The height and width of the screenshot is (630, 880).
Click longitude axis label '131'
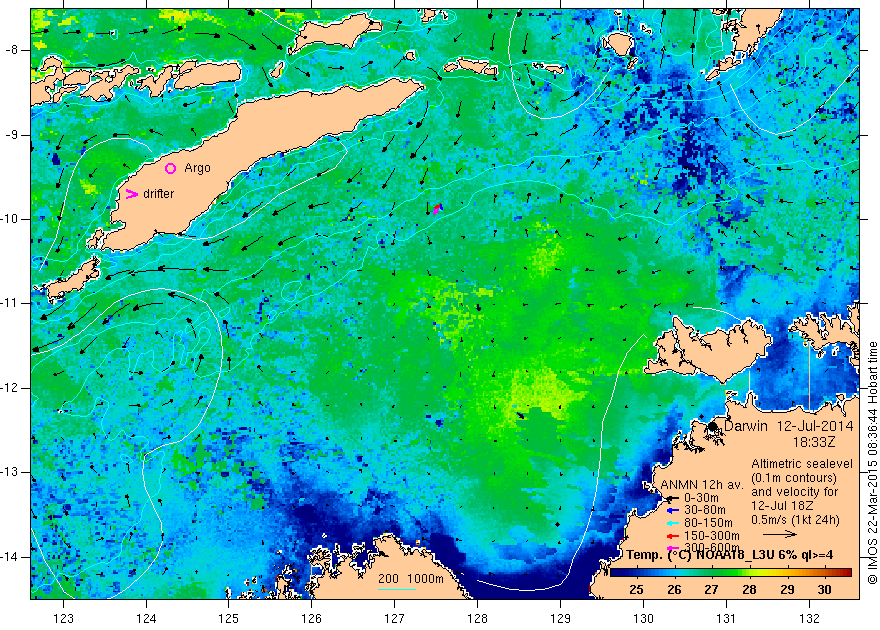coord(726,618)
